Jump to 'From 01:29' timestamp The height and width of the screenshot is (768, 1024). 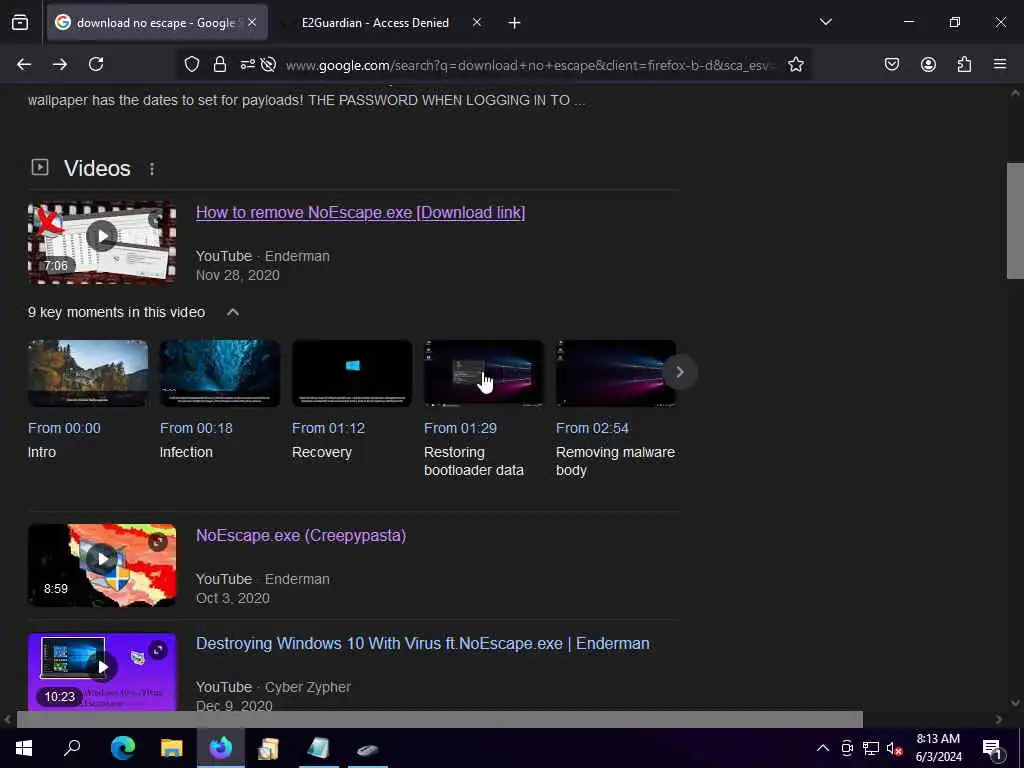460,428
